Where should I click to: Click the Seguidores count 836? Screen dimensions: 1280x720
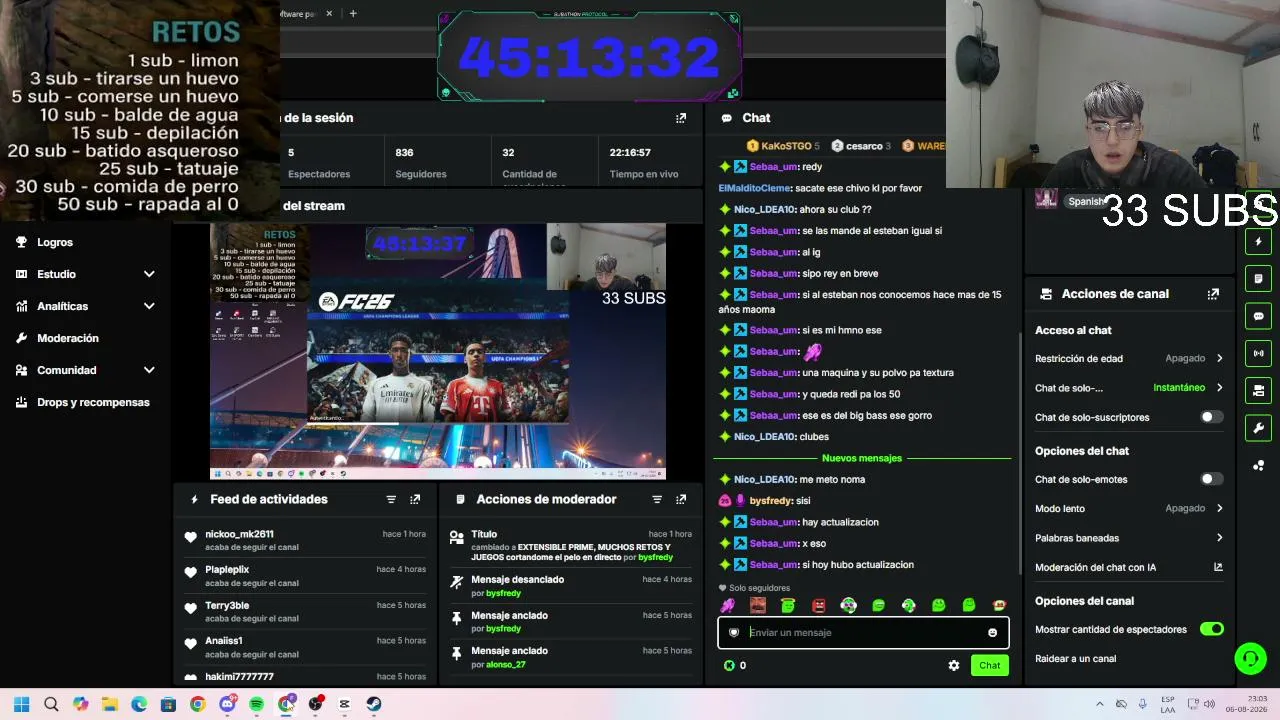404,153
